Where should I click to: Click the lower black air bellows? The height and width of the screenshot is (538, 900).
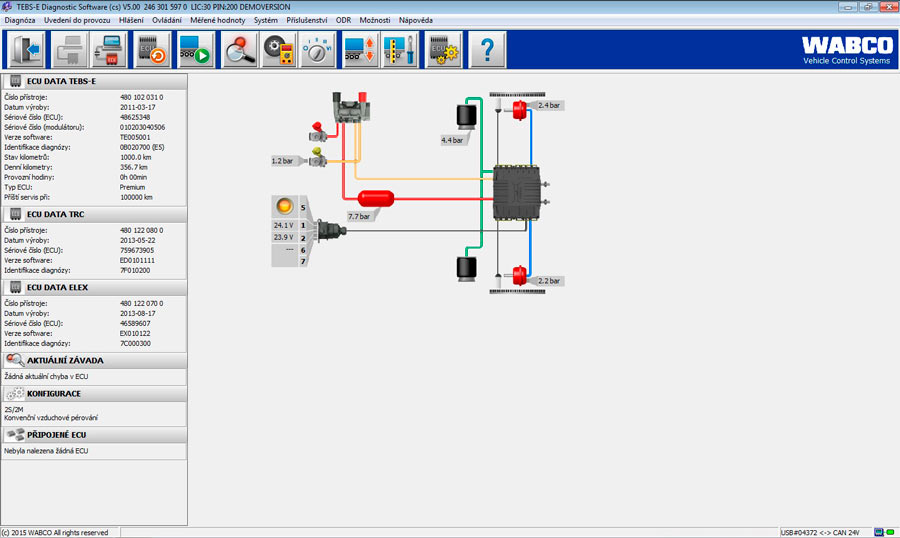pos(466,269)
